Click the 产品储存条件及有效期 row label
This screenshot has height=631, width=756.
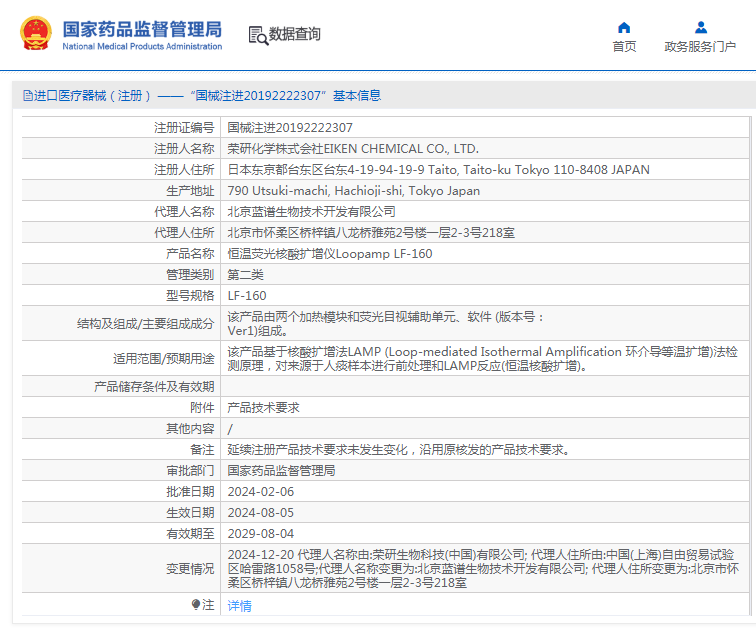(154, 387)
